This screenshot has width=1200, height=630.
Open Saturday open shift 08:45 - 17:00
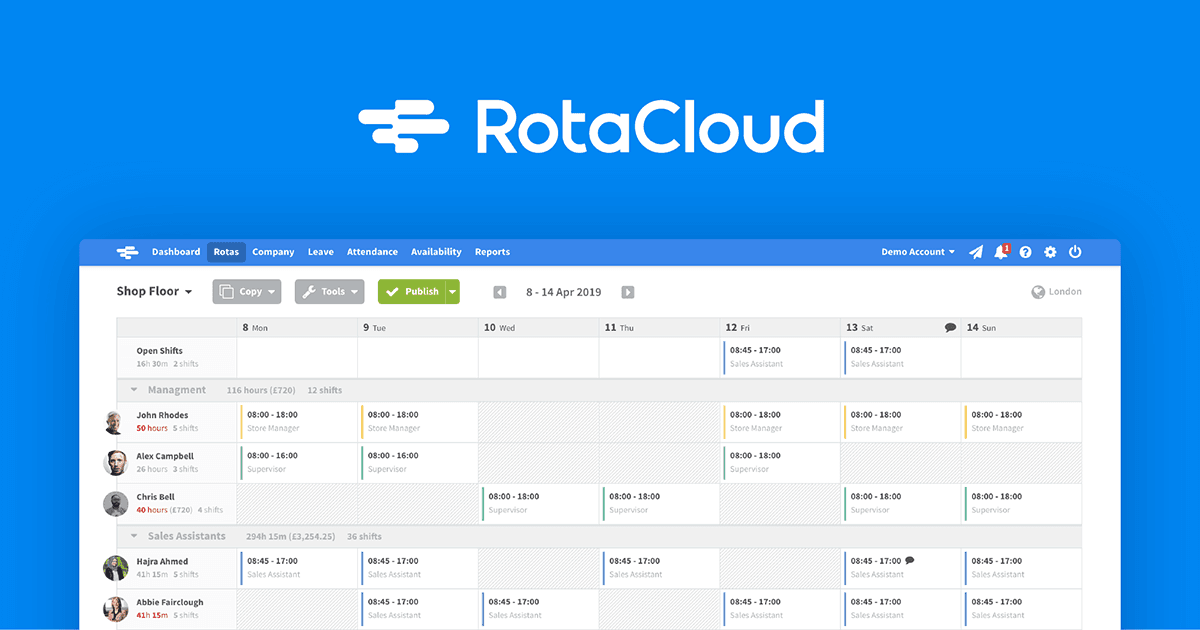[901, 357]
